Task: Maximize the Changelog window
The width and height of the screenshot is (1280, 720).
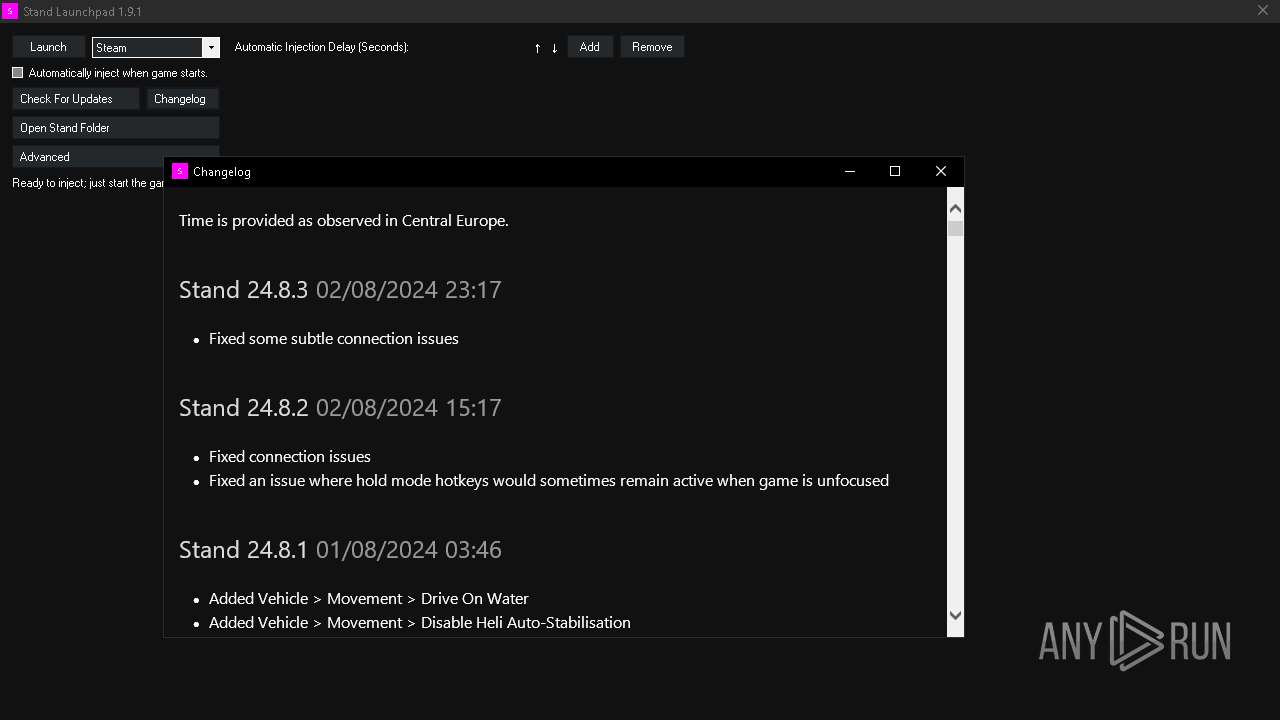Action: pos(895,171)
